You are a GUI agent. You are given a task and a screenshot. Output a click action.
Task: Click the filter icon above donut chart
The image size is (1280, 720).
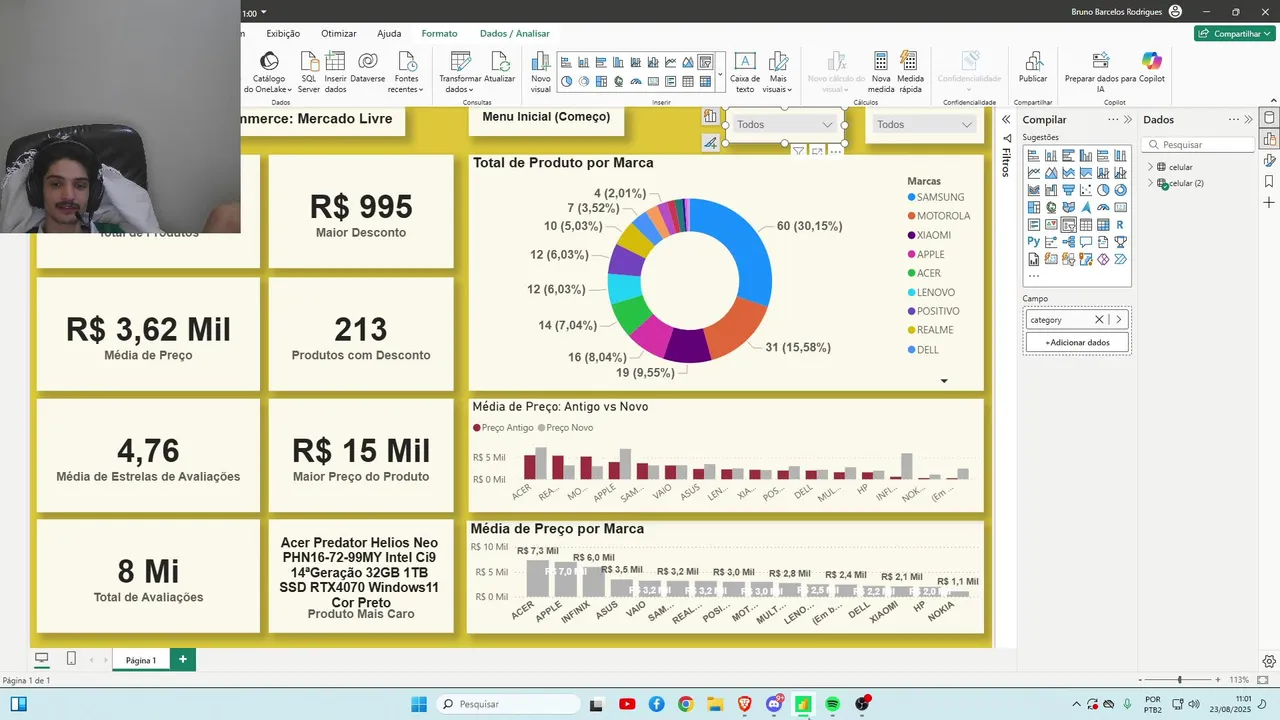coord(798,151)
